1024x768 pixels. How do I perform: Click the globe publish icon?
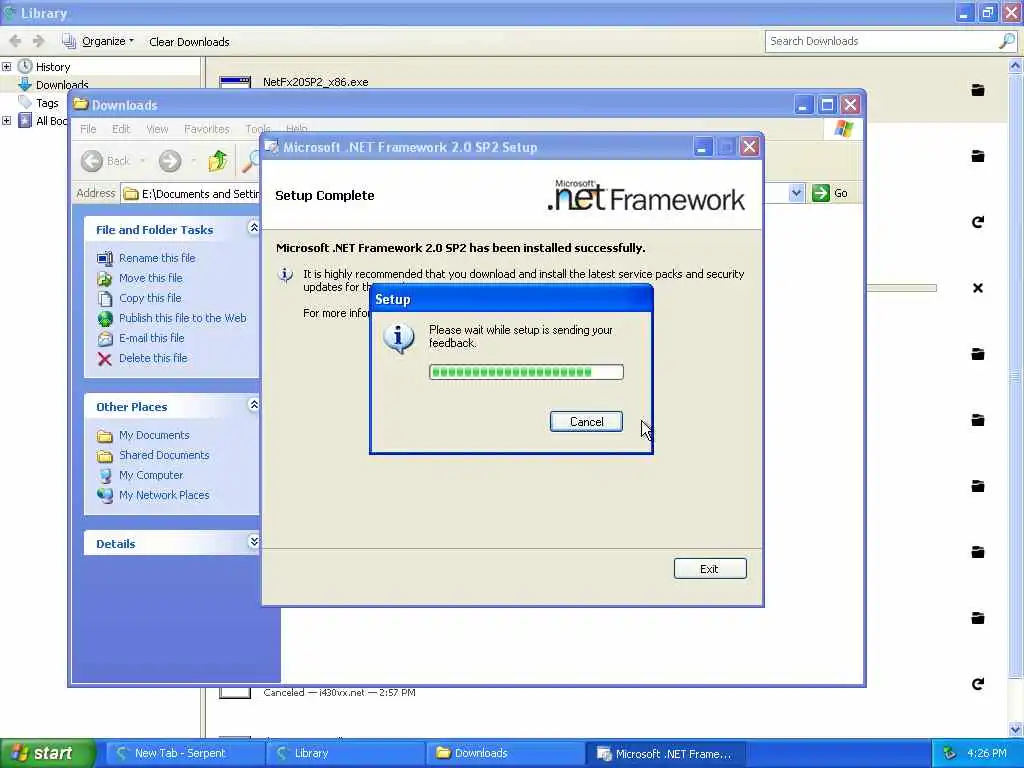point(104,319)
